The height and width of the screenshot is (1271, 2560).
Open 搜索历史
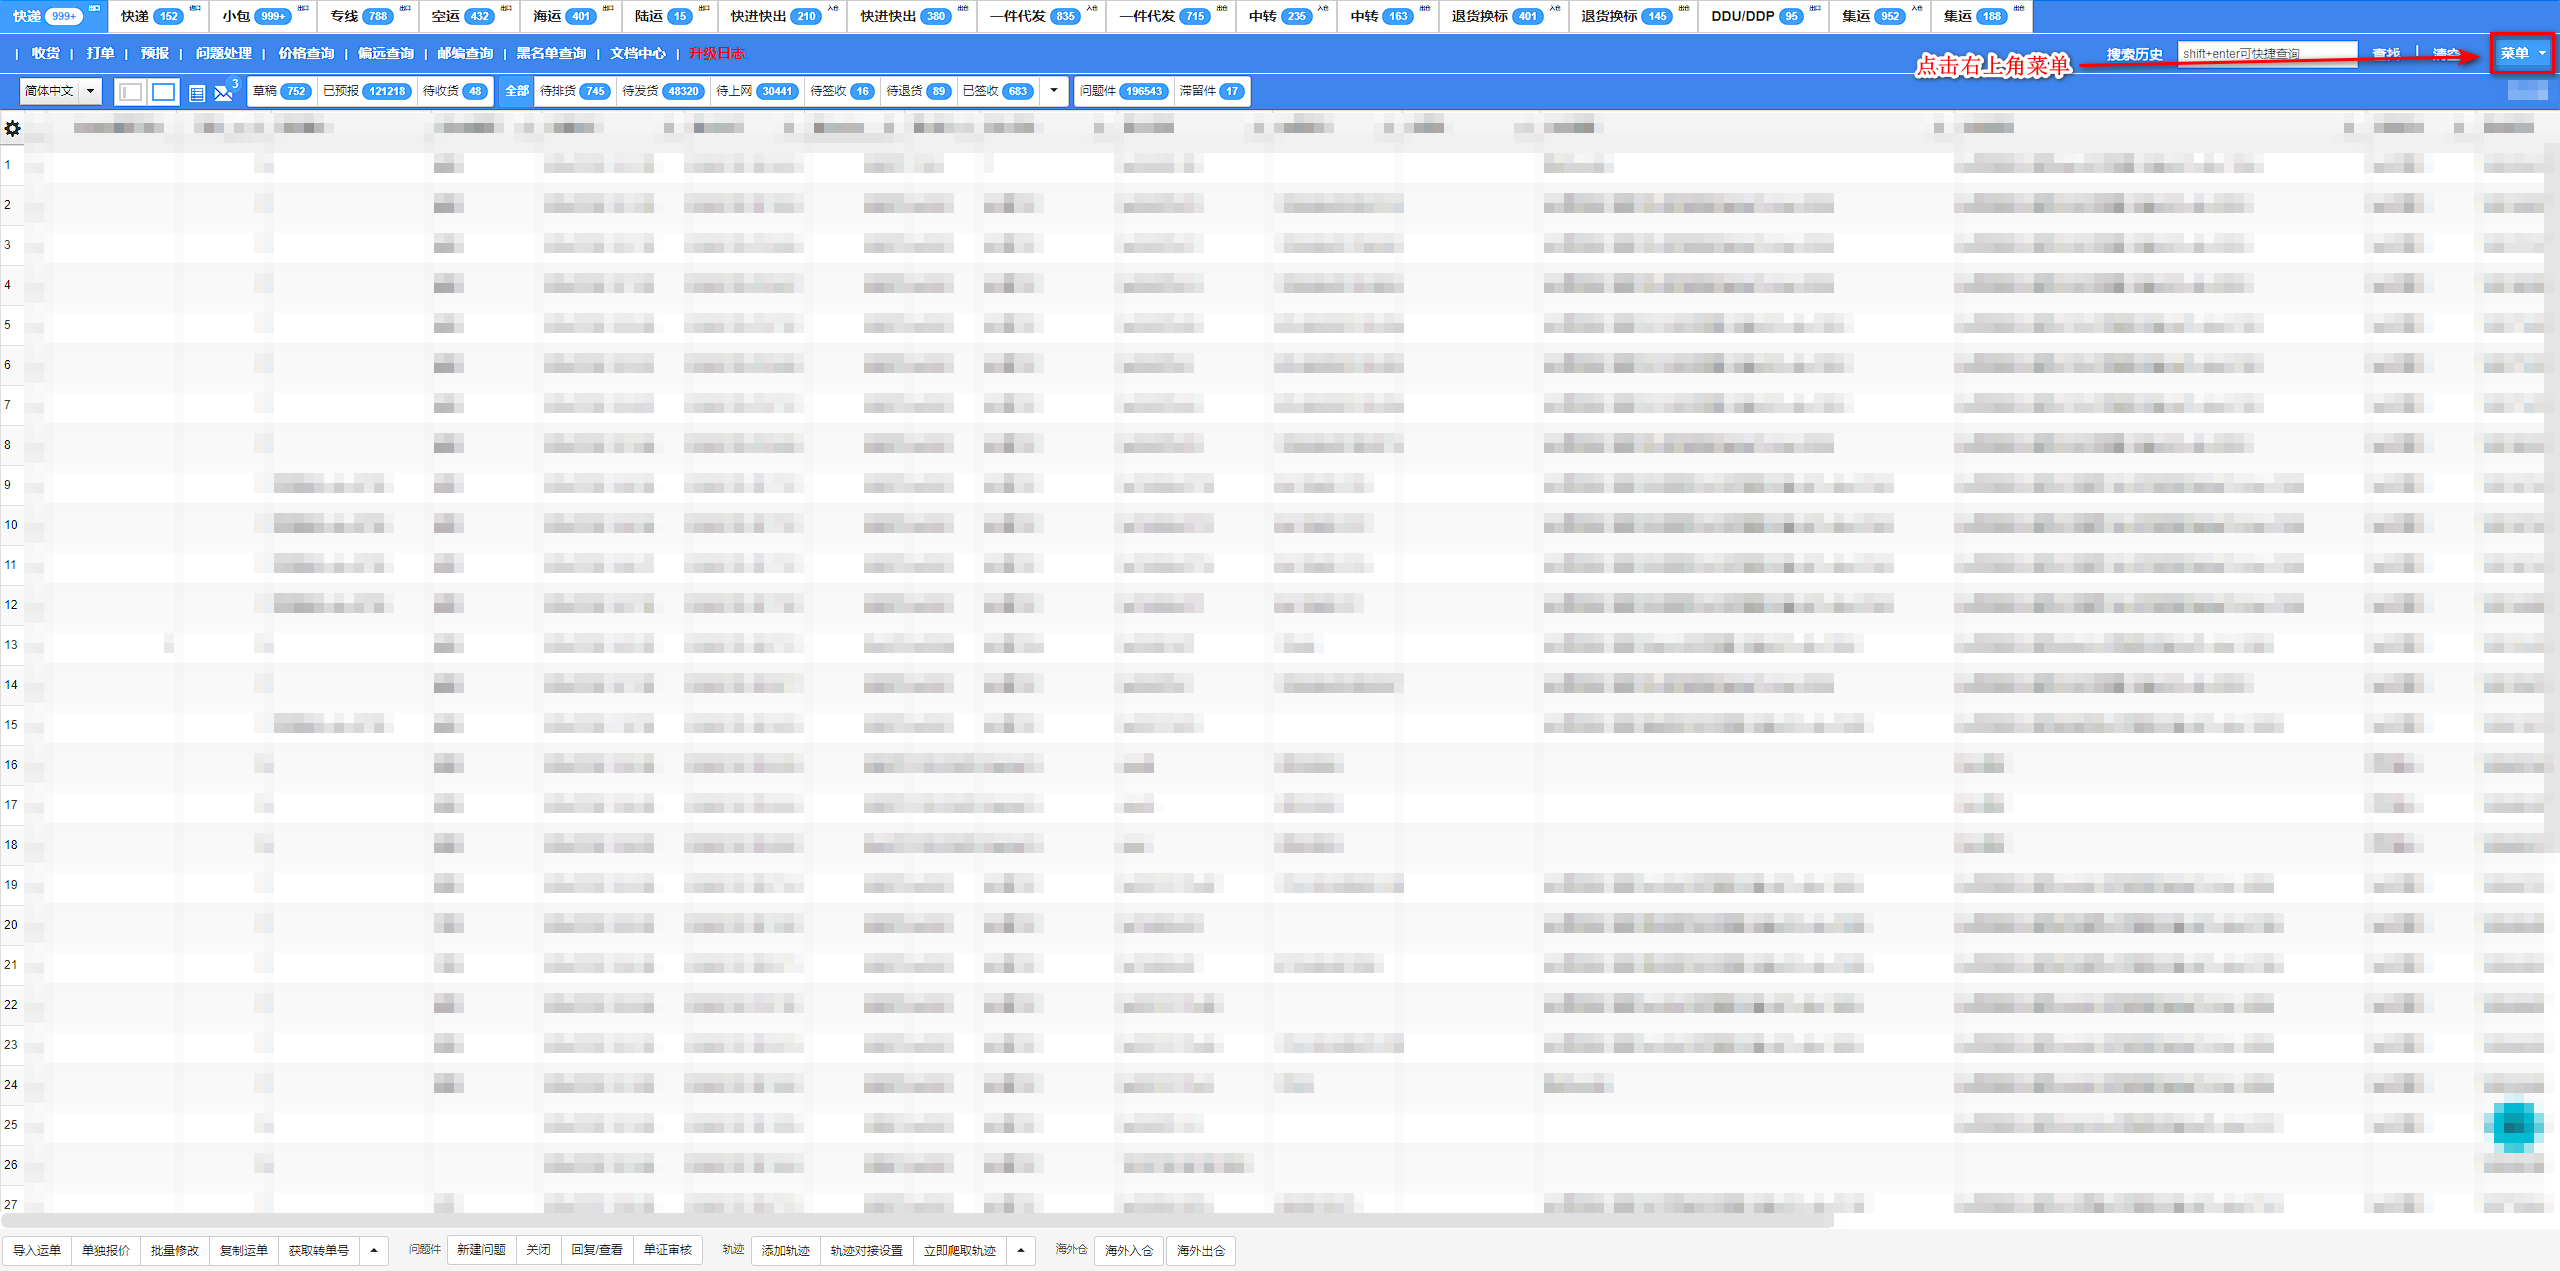[x=2135, y=54]
